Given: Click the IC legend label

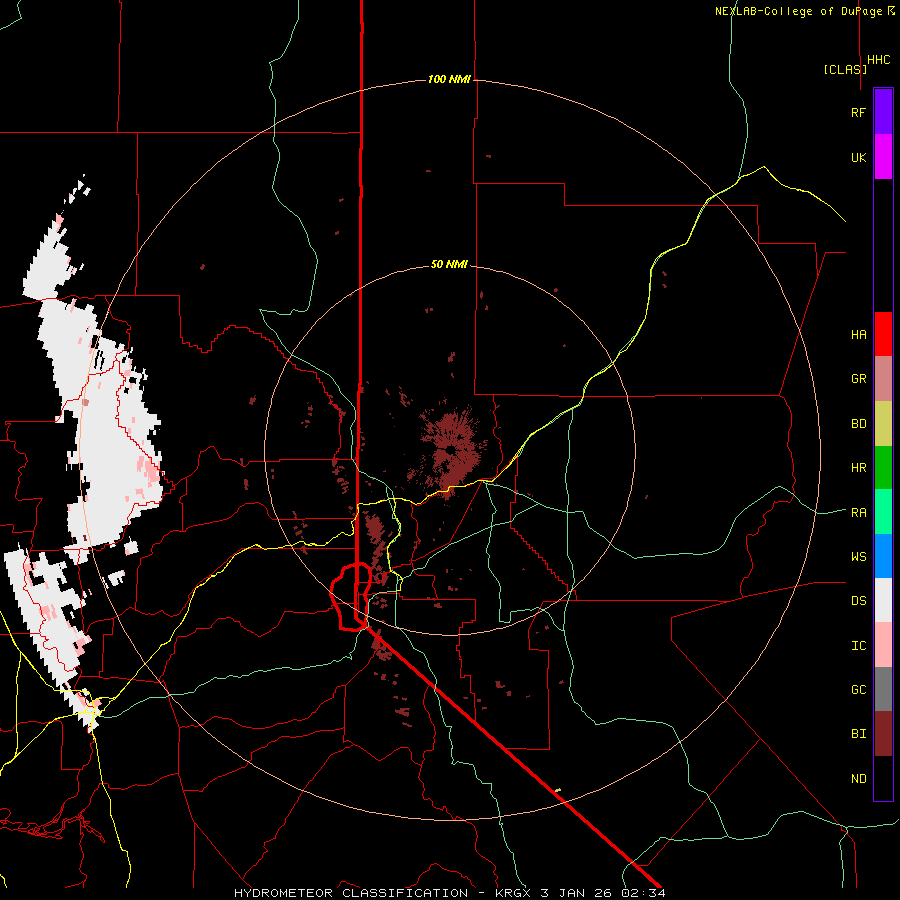Looking at the screenshot, I should (858, 646).
